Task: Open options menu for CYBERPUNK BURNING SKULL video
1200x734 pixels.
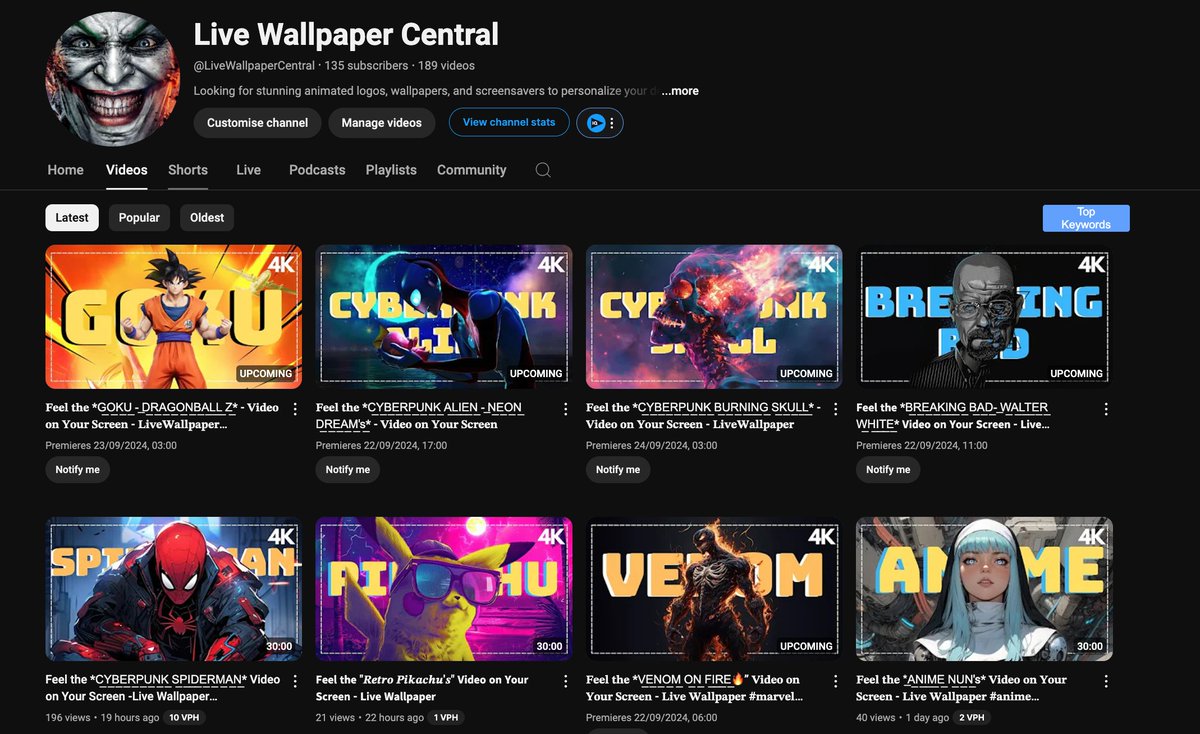Action: 836,409
